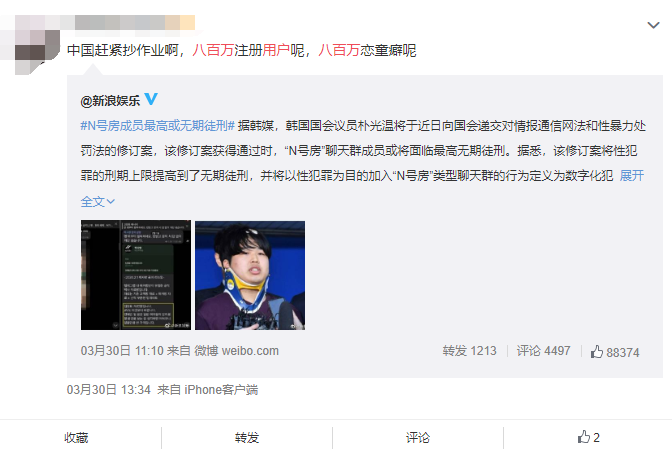The image size is (672, 455).
Task: Click the 收藏 button
Action: pos(76,437)
